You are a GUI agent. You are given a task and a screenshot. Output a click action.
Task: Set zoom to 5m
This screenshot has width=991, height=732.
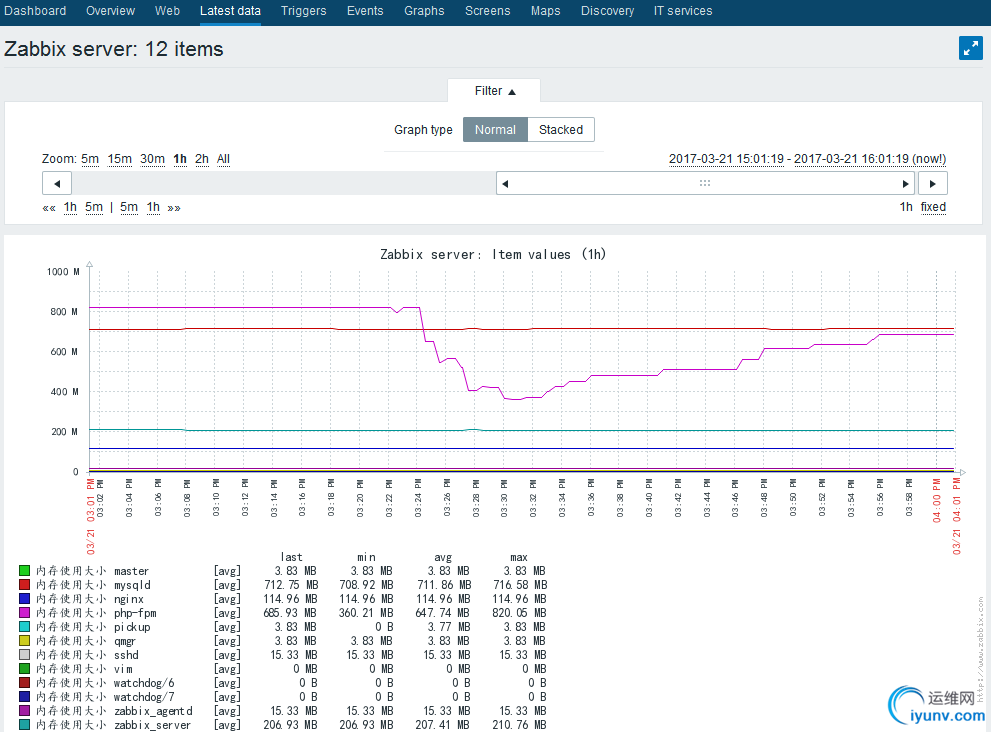click(90, 159)
